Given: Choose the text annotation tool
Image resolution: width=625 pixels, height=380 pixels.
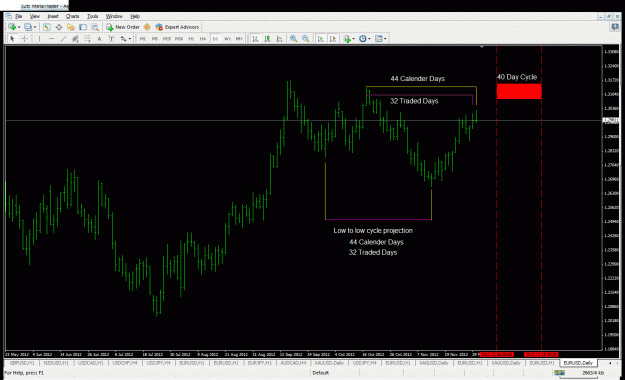Looking at the screenshot, I should pos(99,39).
